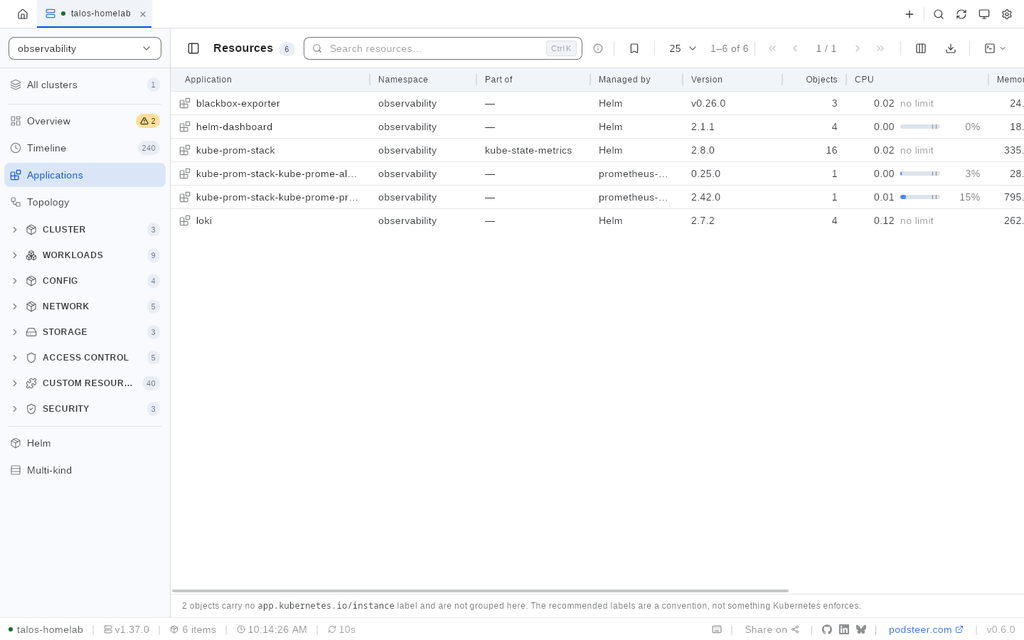Image resolution: width=1024 pixels, height=640 pixels.
Task: Go to next page chevron
Action: tap(857, 48)
